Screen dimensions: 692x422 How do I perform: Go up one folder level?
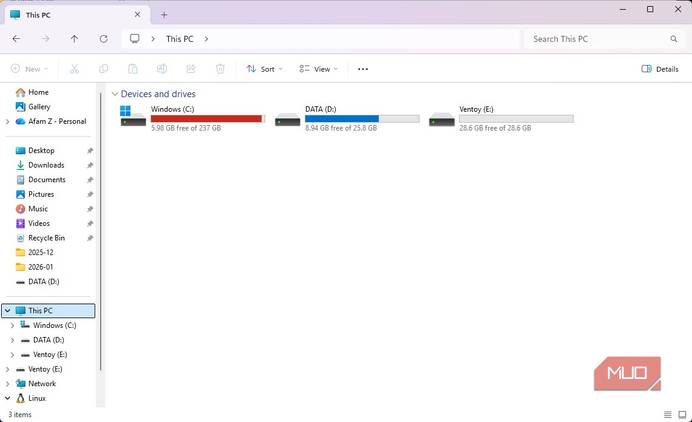pyautogui.click(x=74, y=39)
